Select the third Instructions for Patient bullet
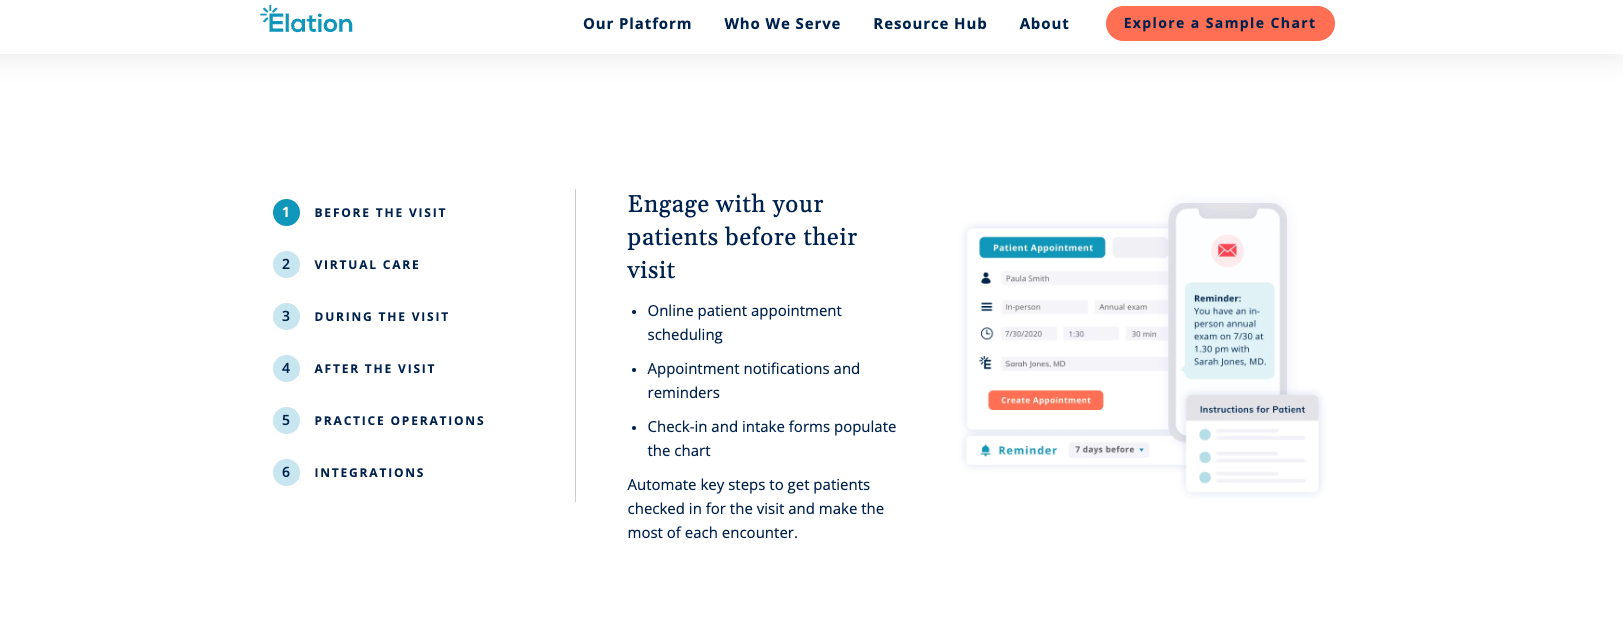 1205,478
